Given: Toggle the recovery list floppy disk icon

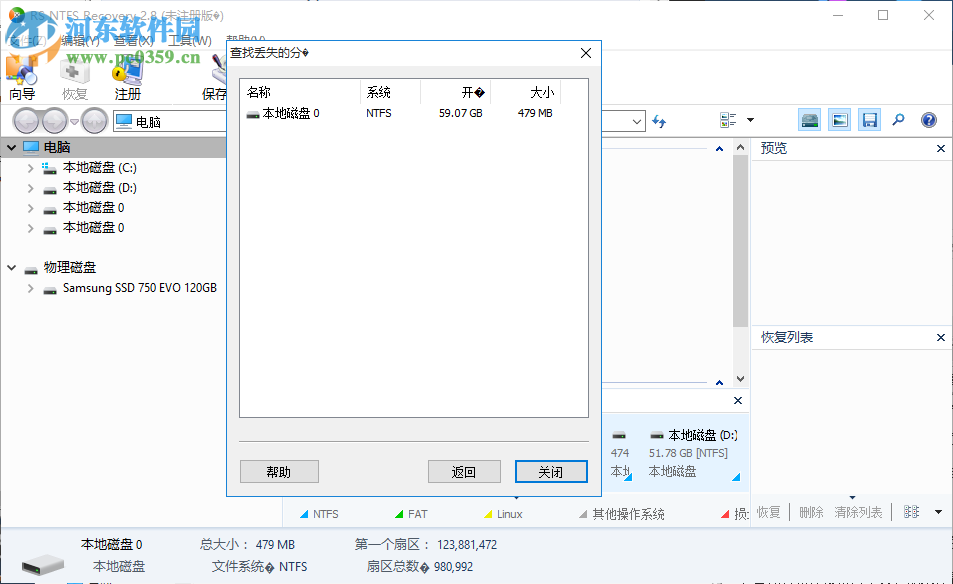Looking at the screenshot, I should click(869, 119).
